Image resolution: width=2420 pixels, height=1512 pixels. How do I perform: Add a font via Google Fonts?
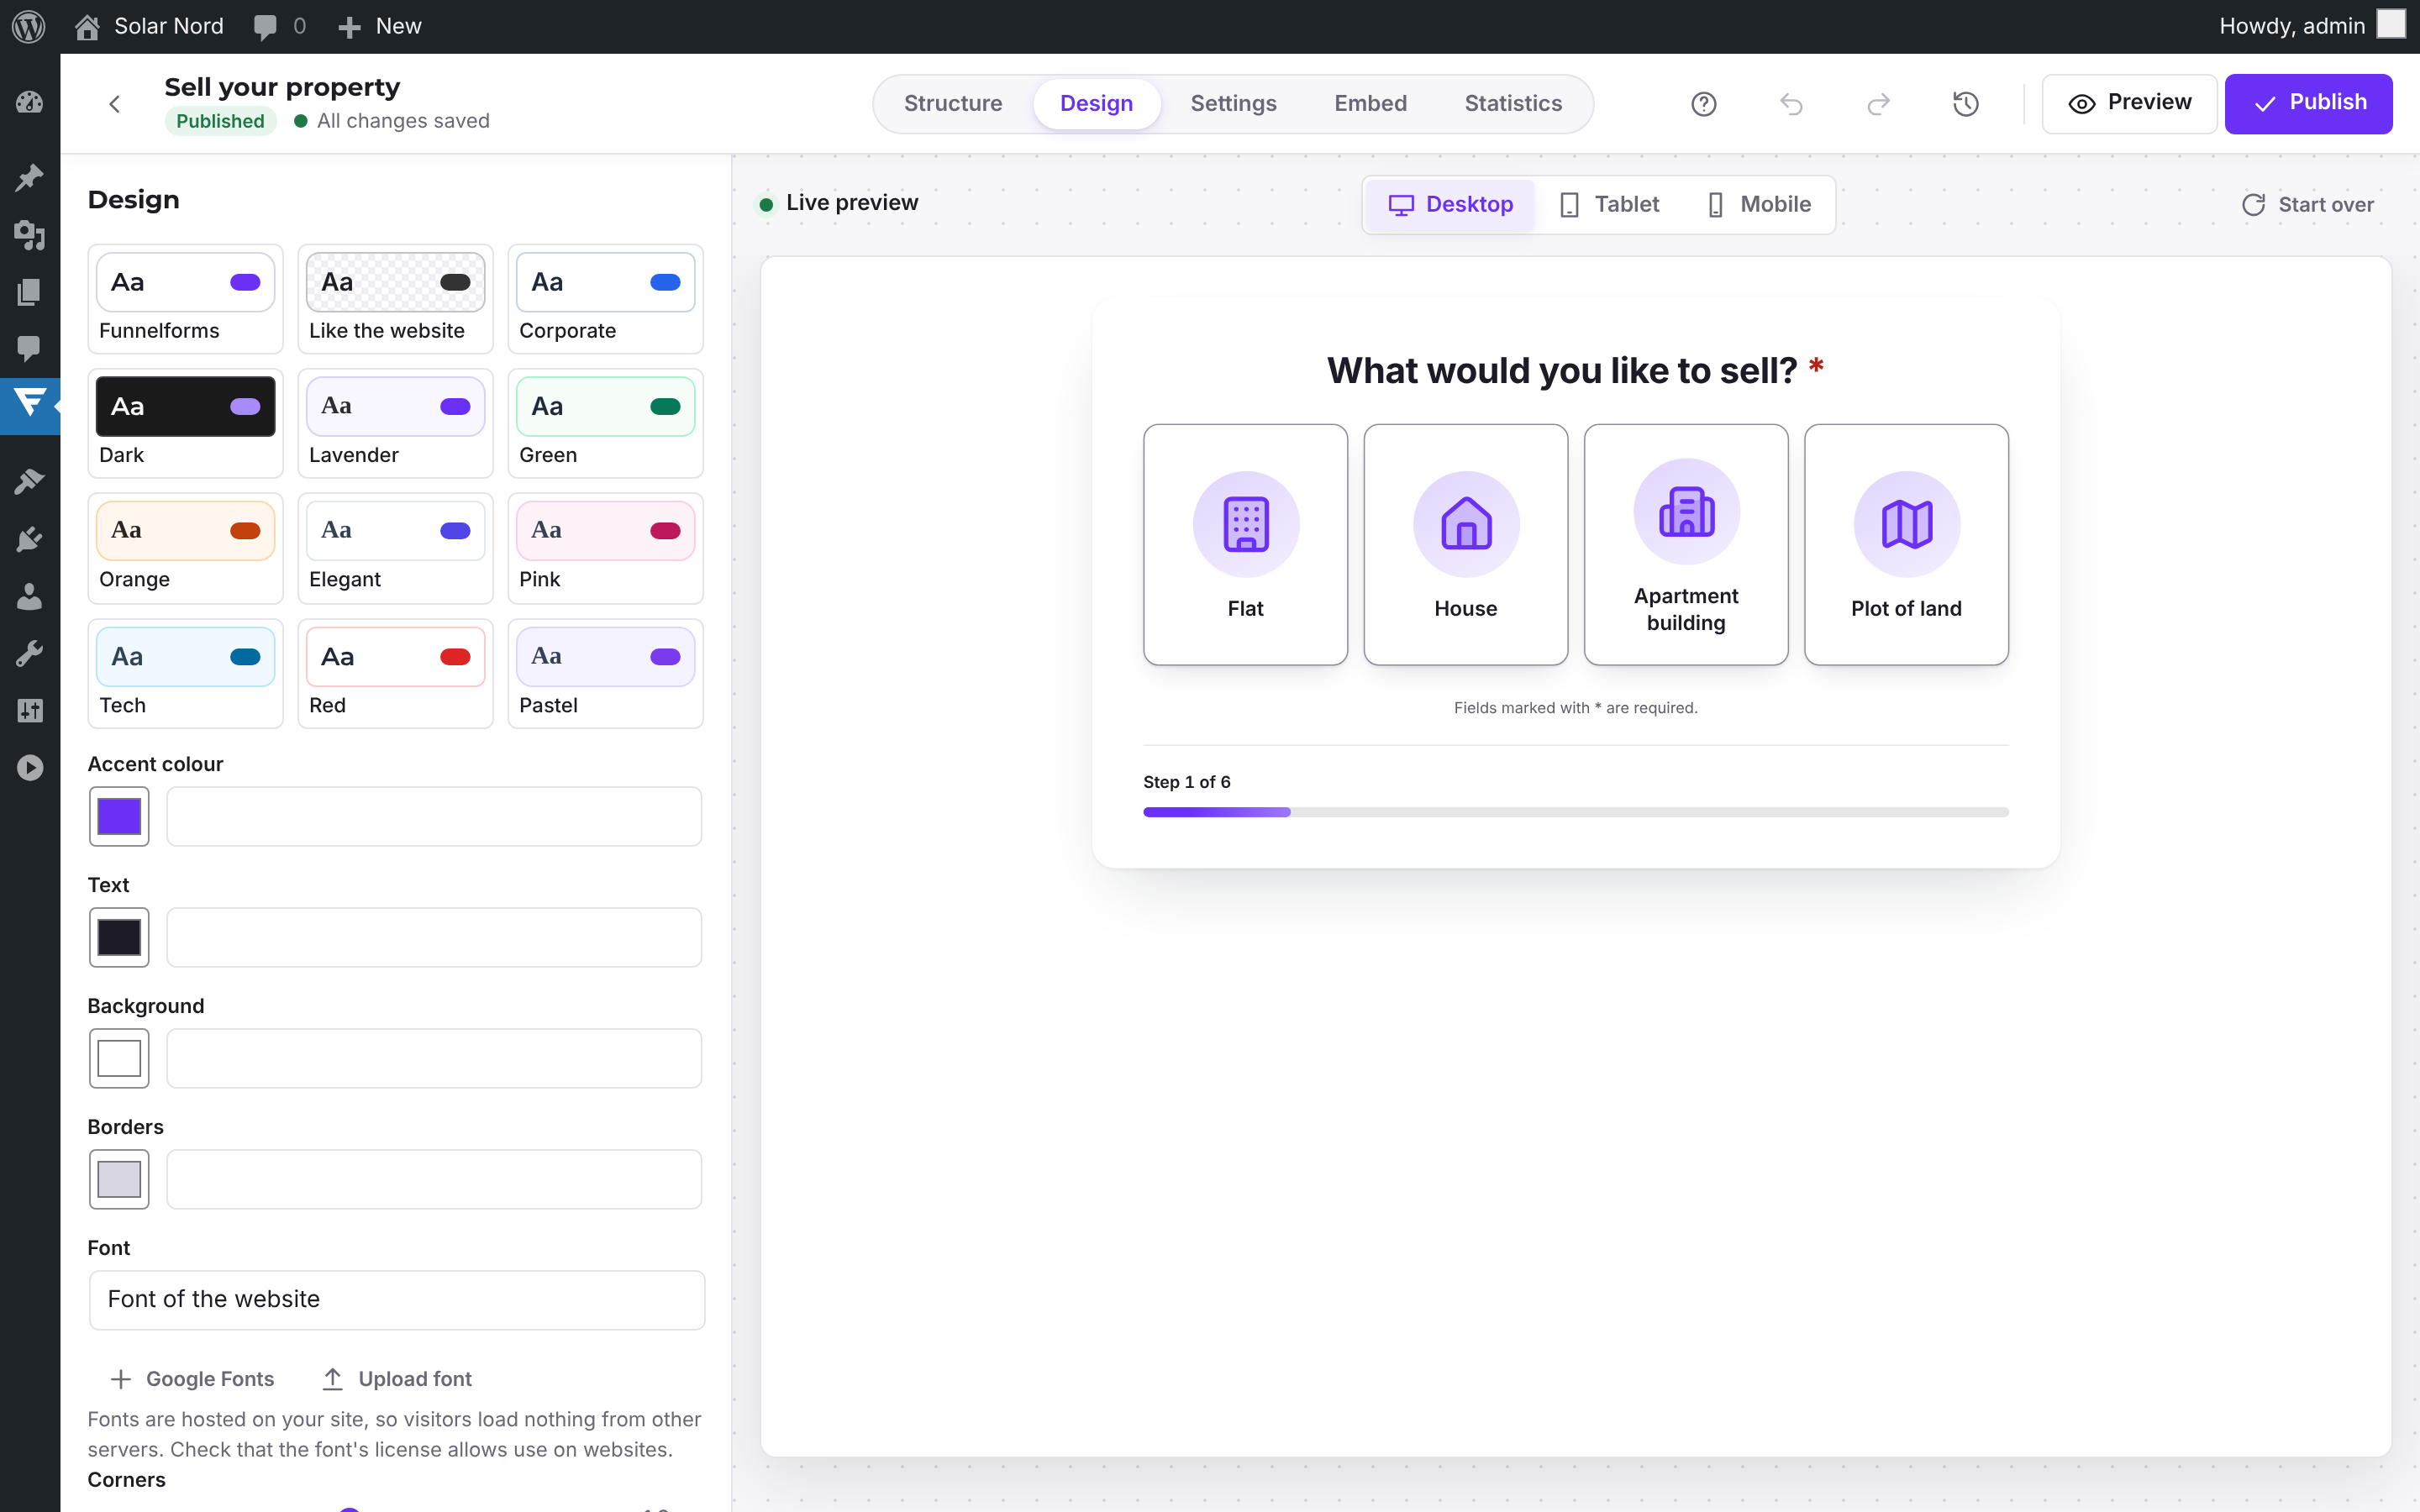coord(191,1378)
